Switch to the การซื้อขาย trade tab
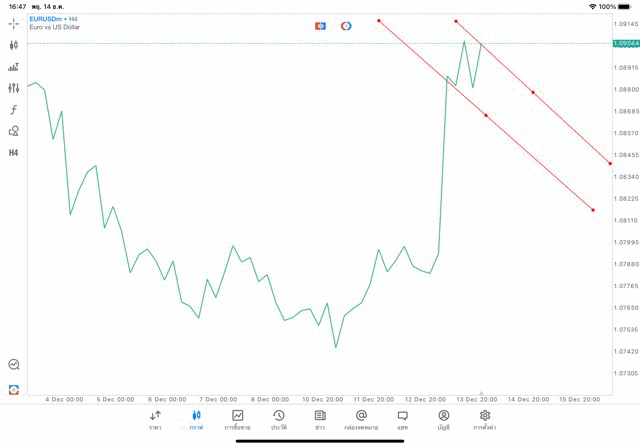This screenshot has width=640, height=447. (237, 420)
